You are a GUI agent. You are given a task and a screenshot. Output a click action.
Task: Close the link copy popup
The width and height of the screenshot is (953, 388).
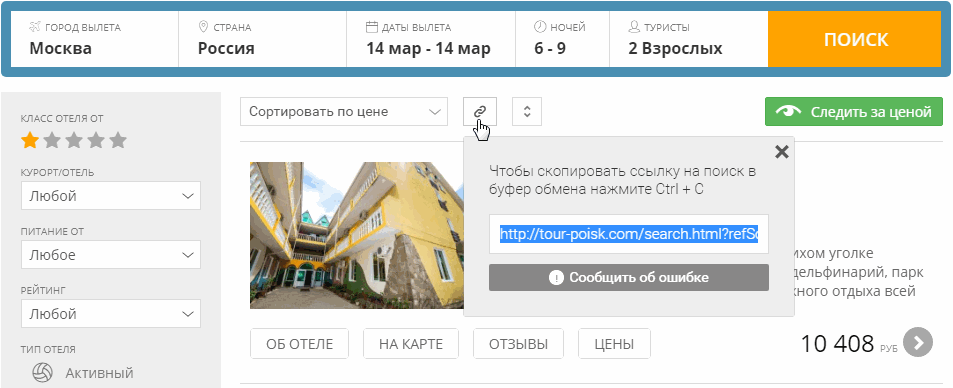point(782,152)
